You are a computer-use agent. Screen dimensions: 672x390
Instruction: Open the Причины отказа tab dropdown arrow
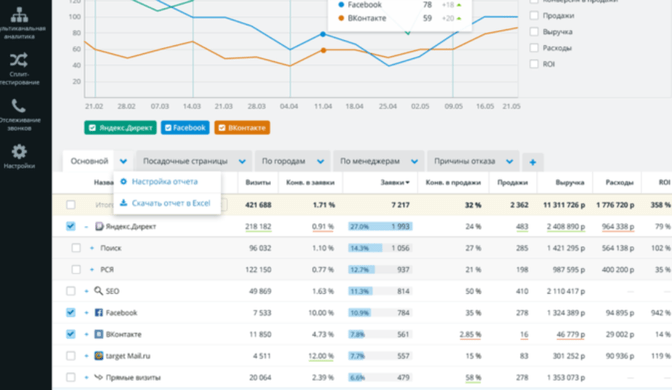click(510, 162)
